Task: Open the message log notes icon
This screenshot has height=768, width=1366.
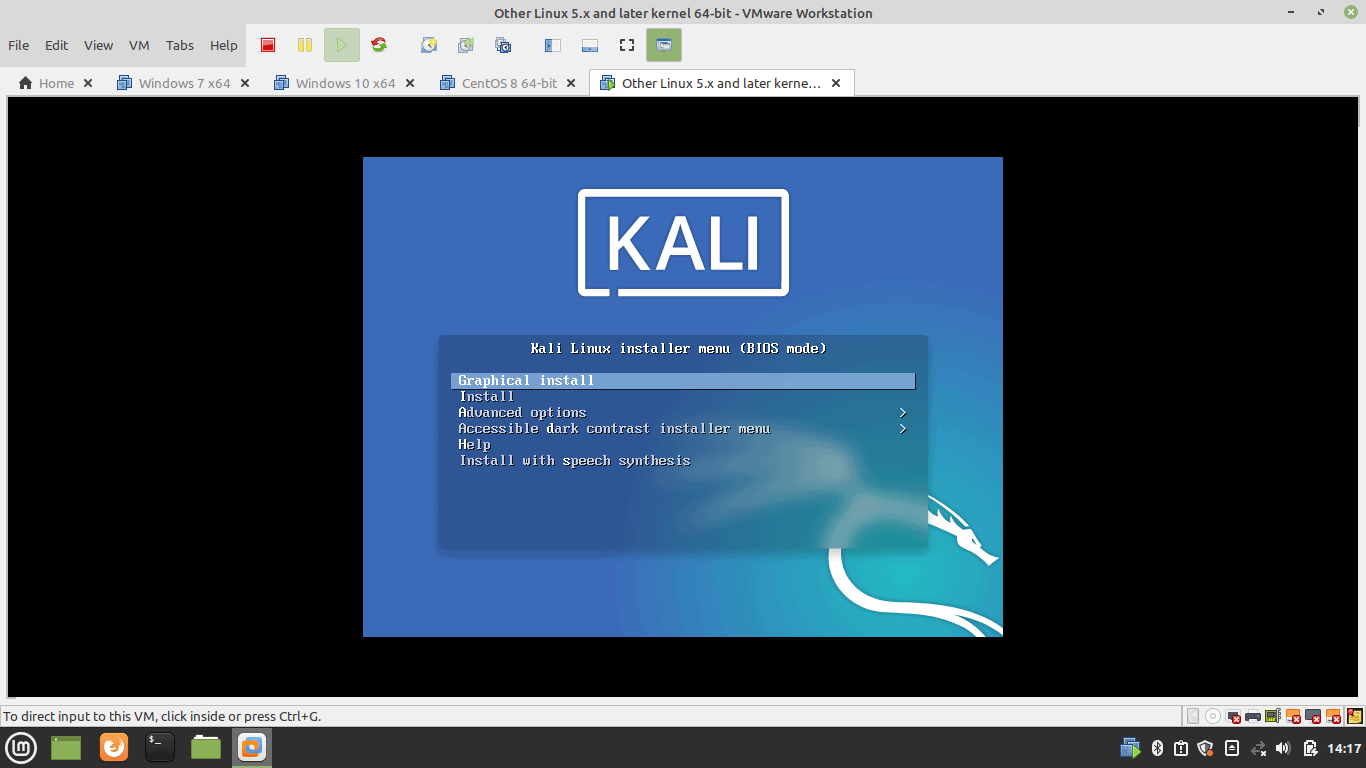Action: 1355,716
